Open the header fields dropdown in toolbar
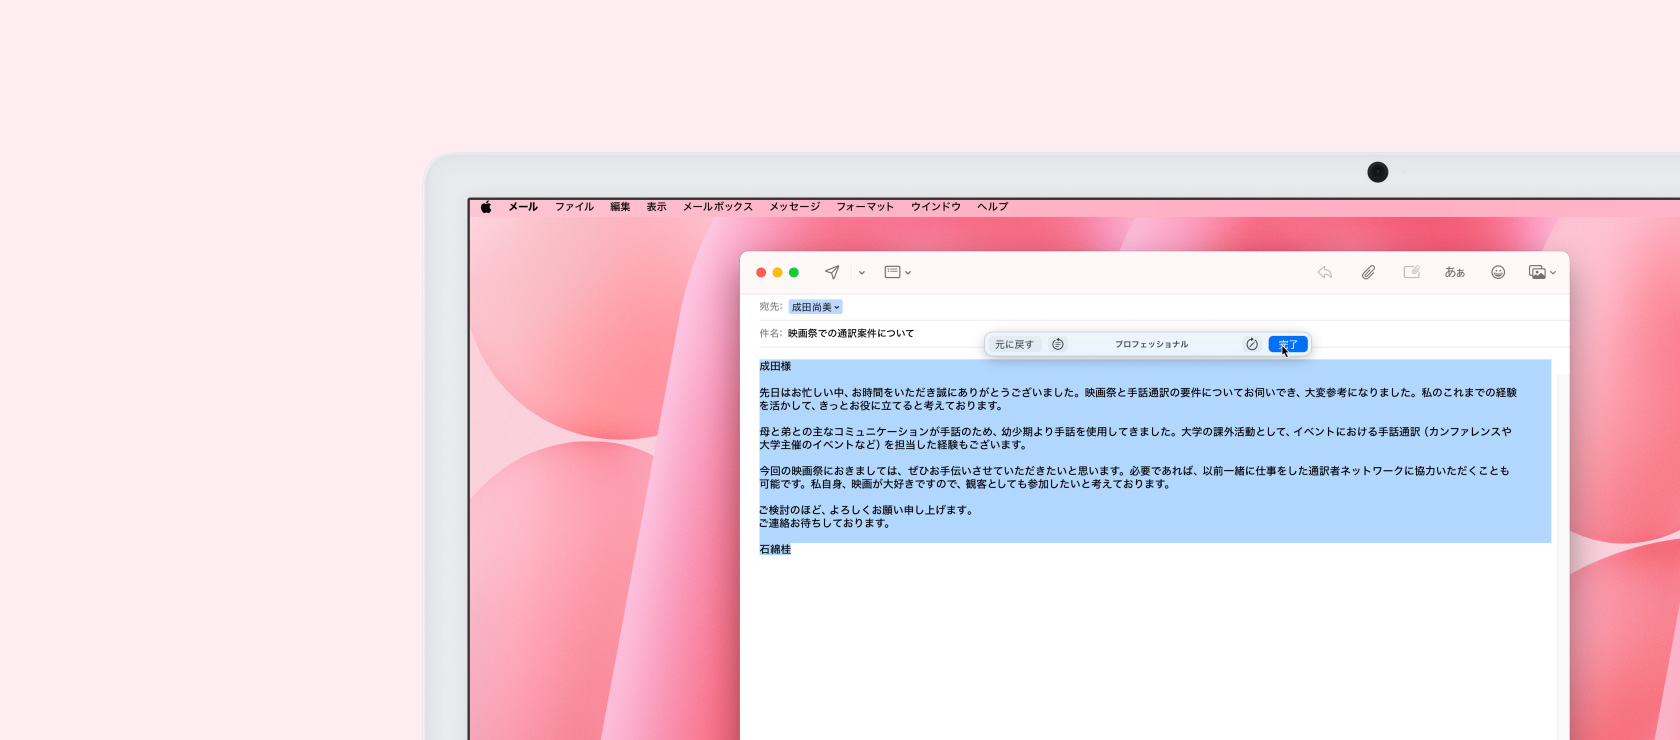The height and width of the screenshot is (740, 1680). [897, 272]
